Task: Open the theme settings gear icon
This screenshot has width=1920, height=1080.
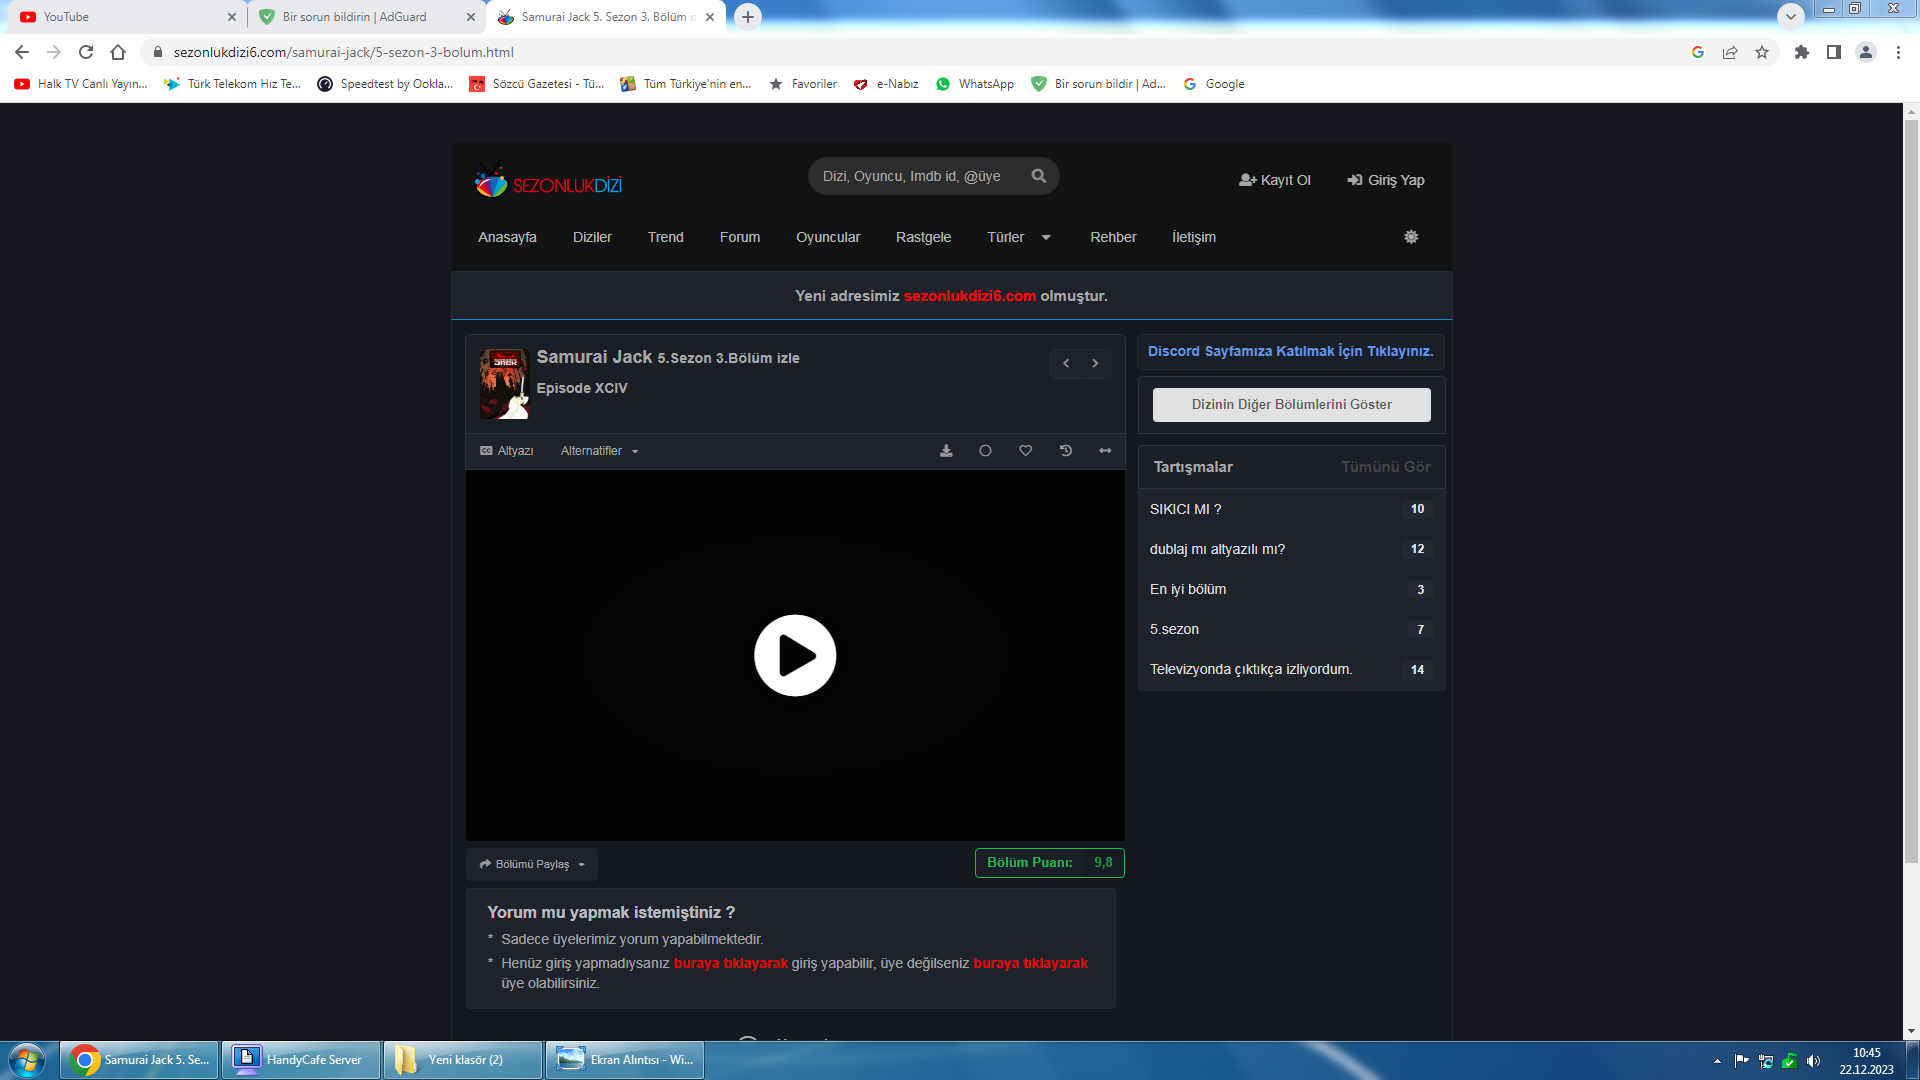Action: [x=1411, y=237]
